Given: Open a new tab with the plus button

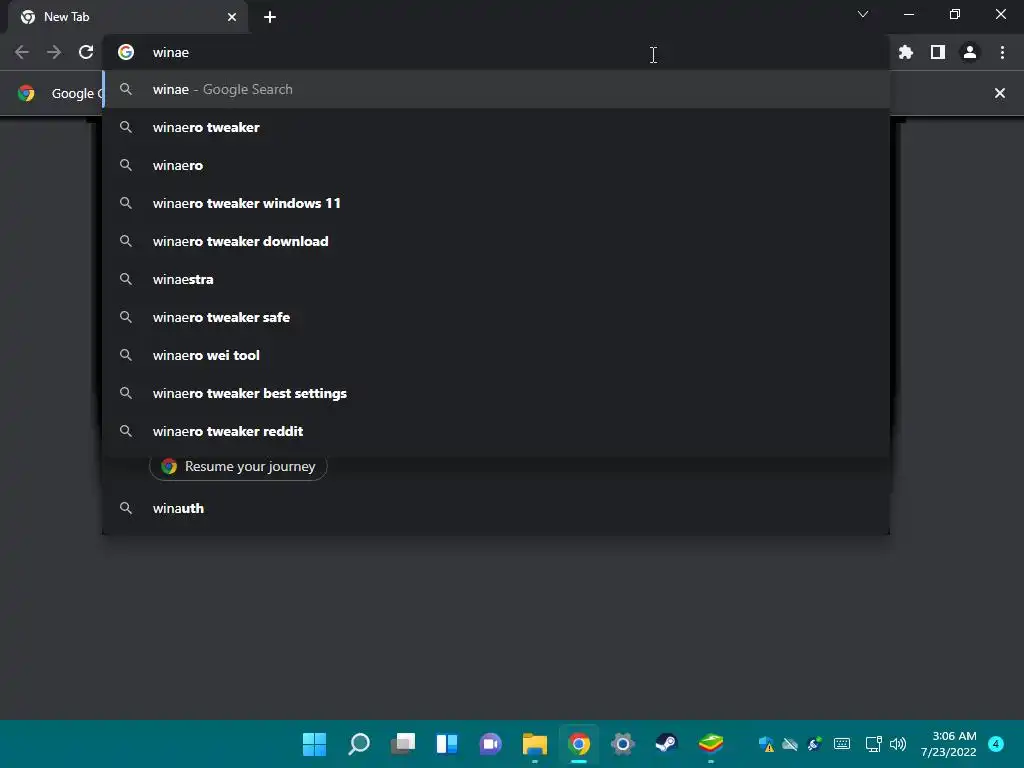Looking at the screenshot, I should coord(270,17).
